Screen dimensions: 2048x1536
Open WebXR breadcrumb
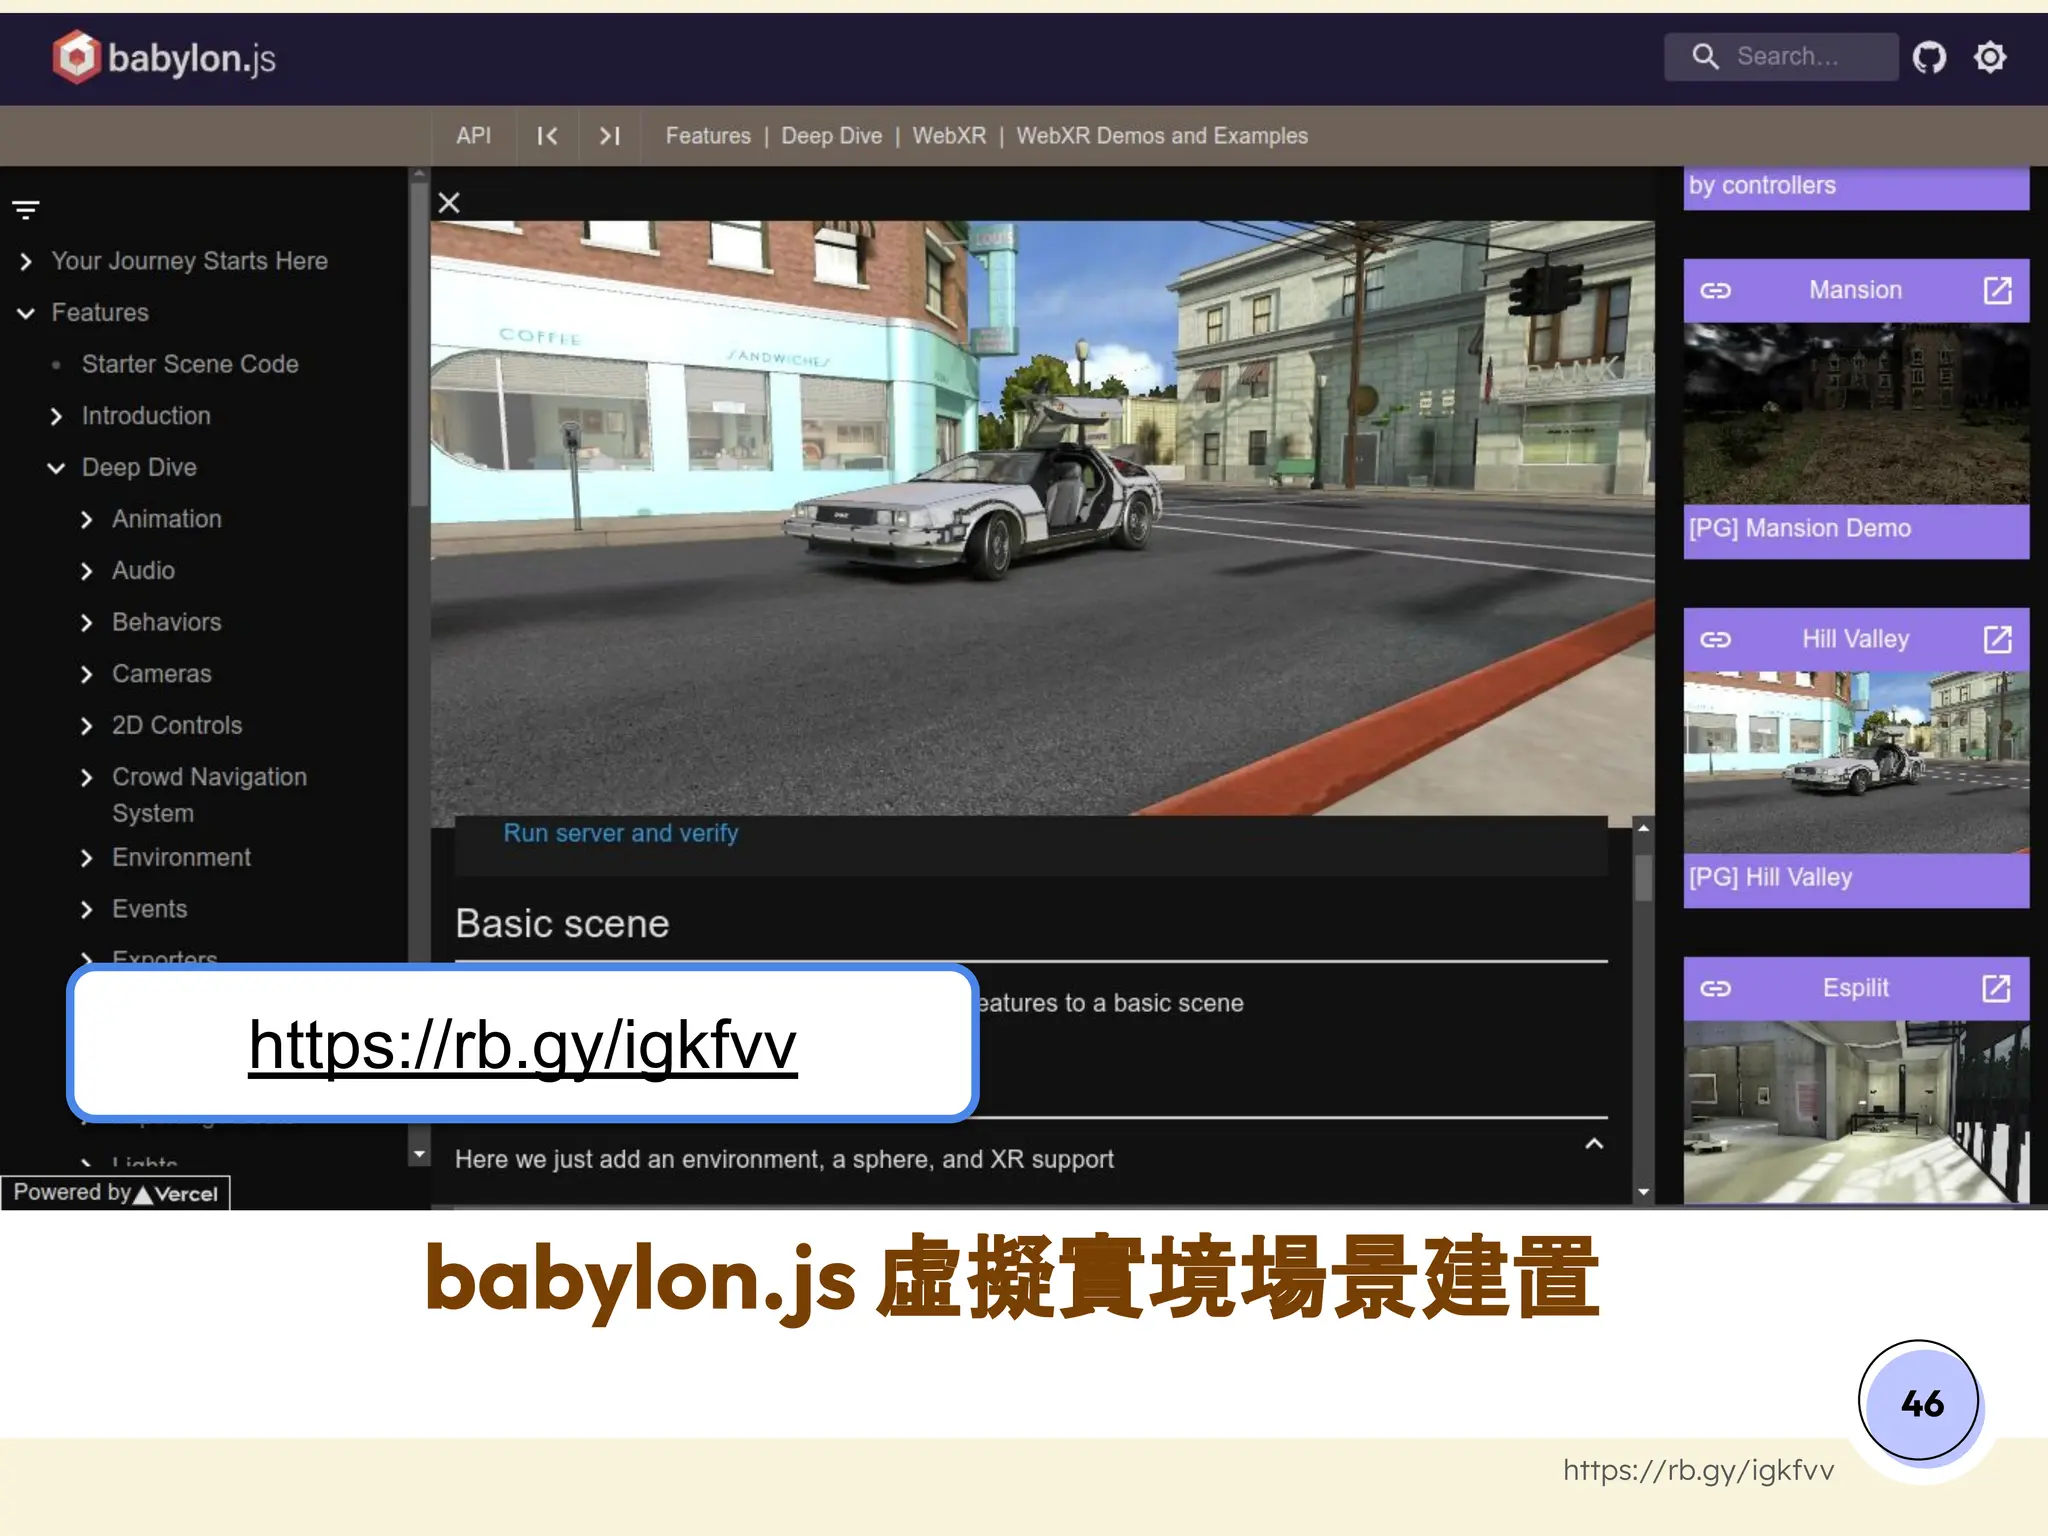pyautogui.click(x=949, y=136)
